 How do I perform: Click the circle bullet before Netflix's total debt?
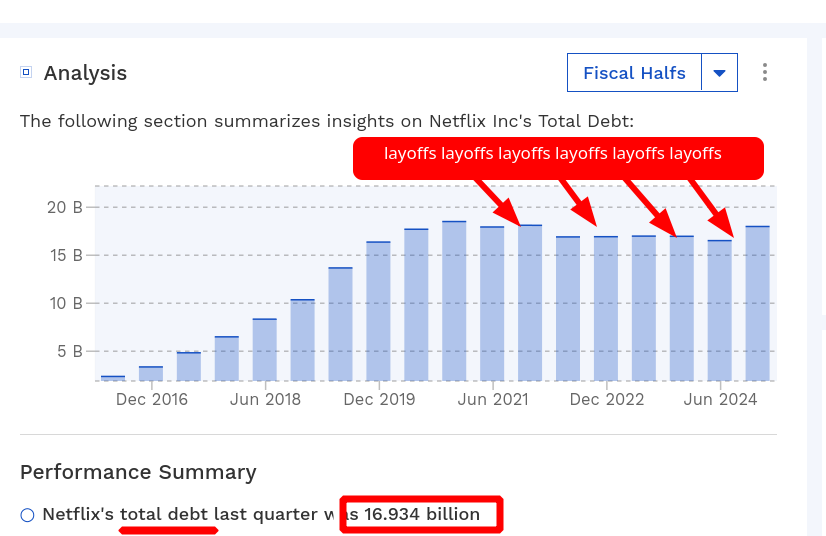[27, 515]
